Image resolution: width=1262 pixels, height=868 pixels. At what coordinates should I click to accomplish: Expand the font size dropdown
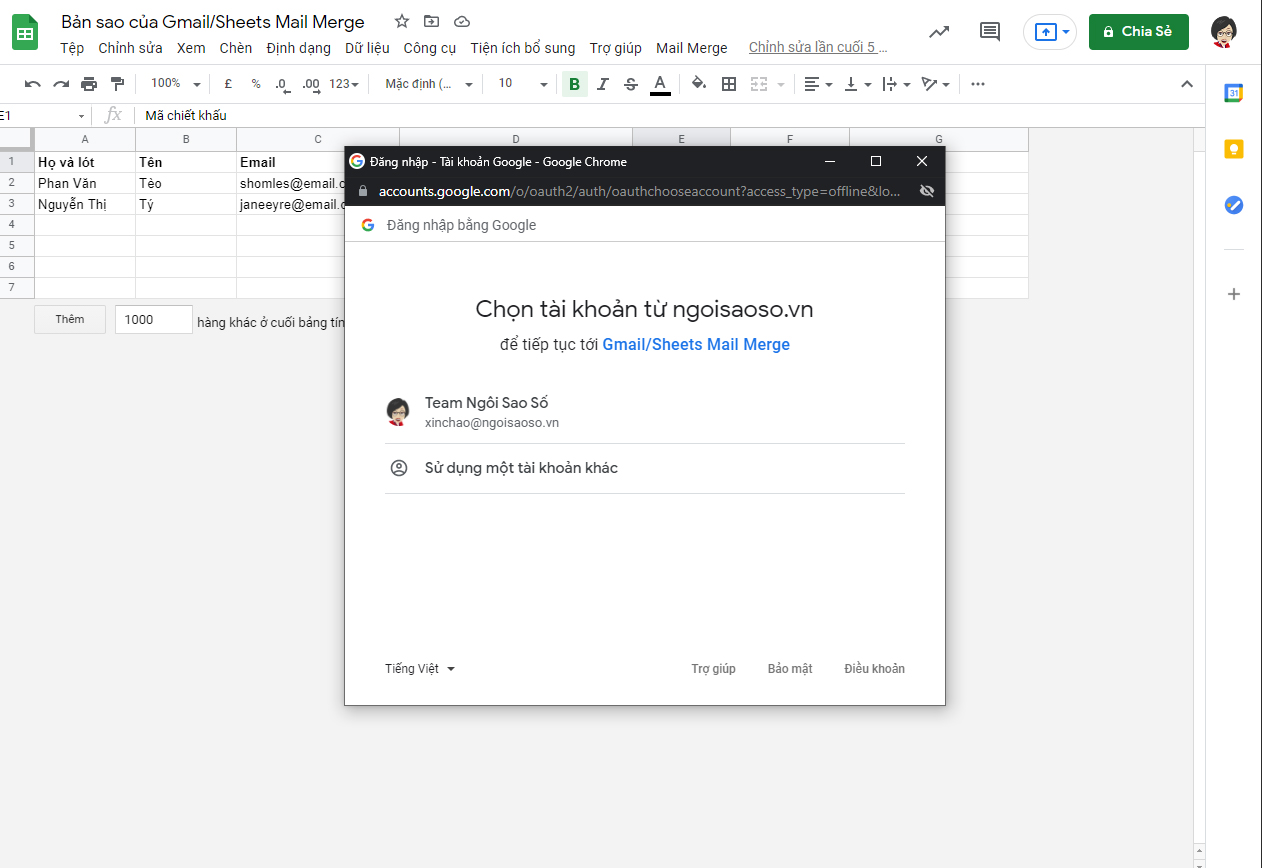click(519, 84)
